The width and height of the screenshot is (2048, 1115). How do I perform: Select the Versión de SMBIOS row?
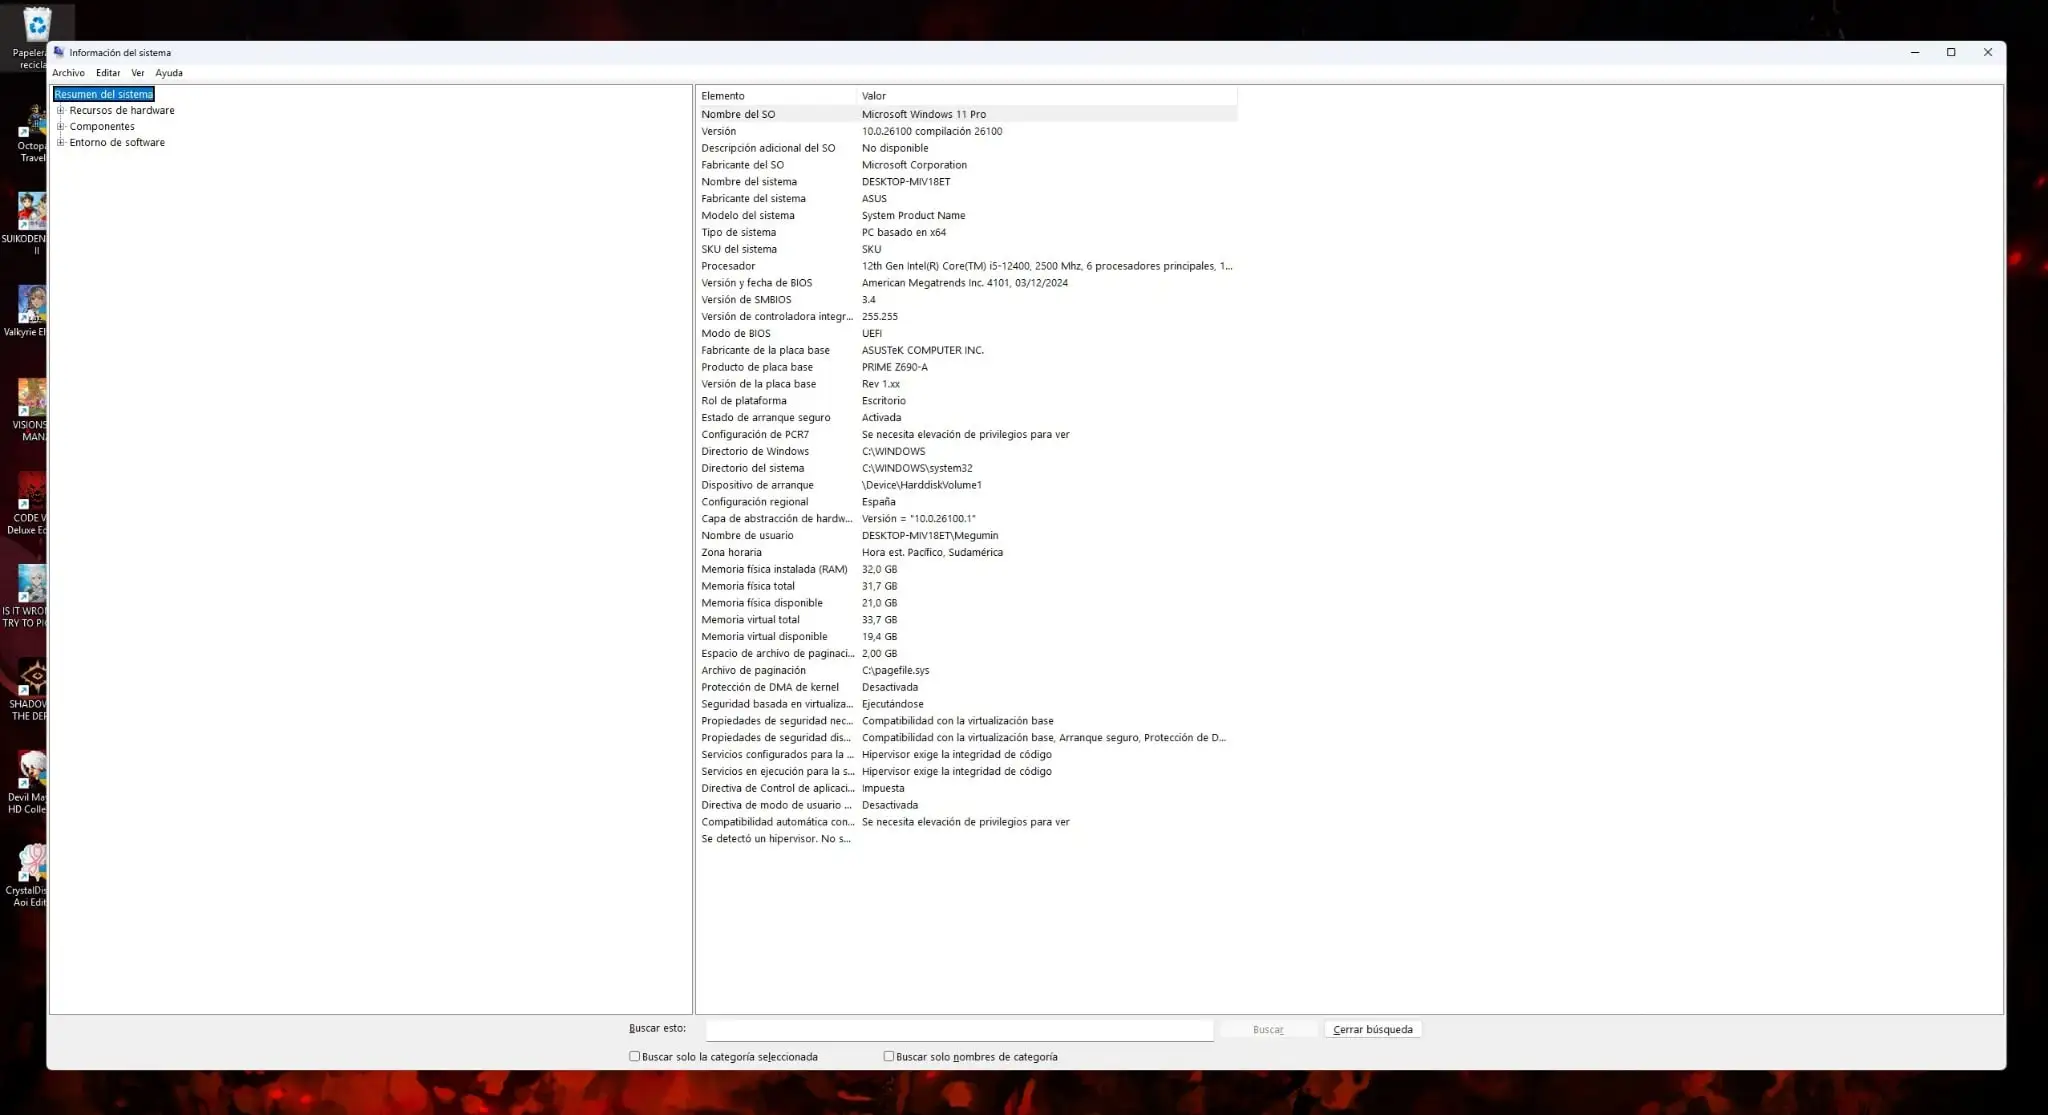(967, 299)
